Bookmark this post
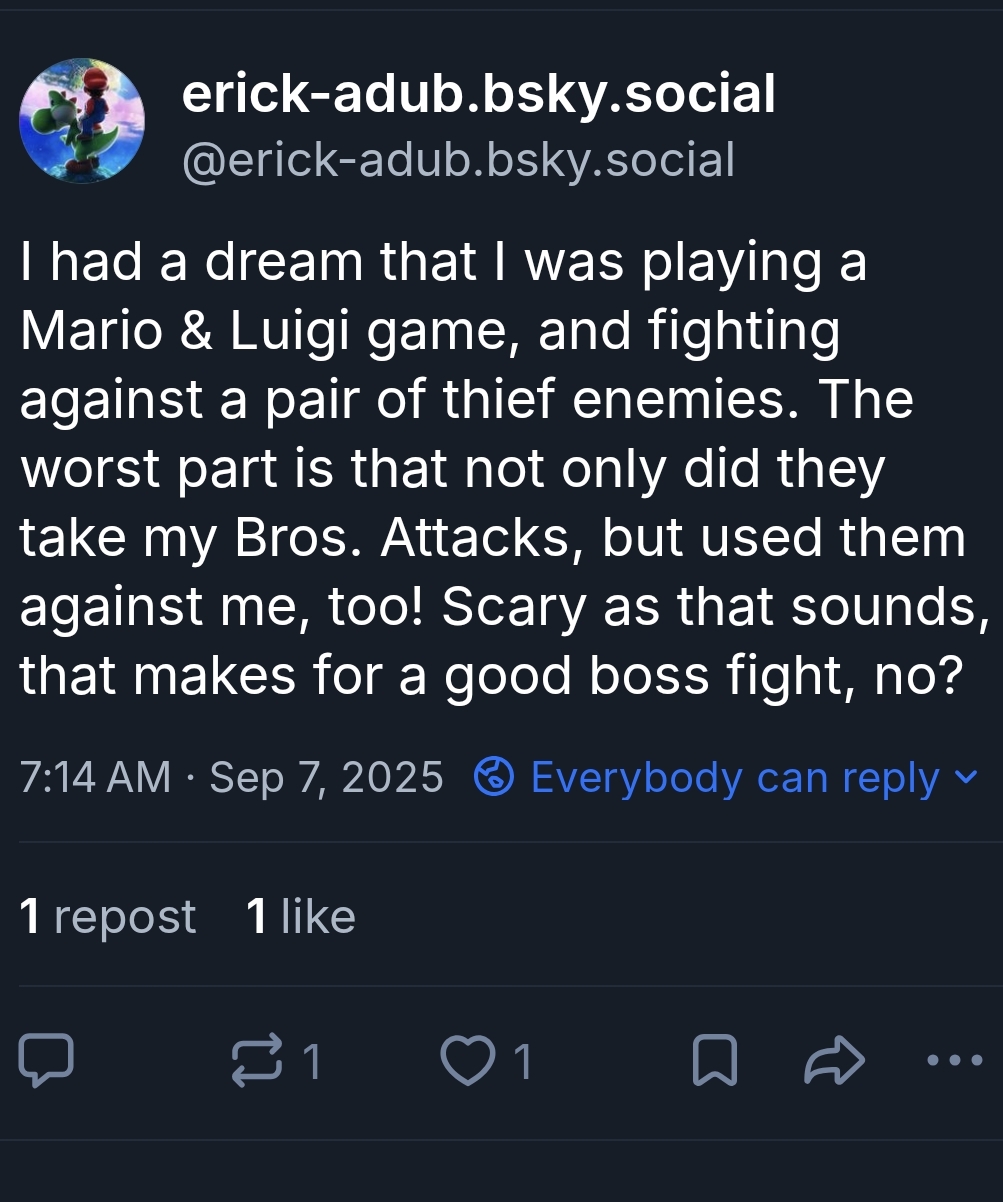 point(715,1062)
